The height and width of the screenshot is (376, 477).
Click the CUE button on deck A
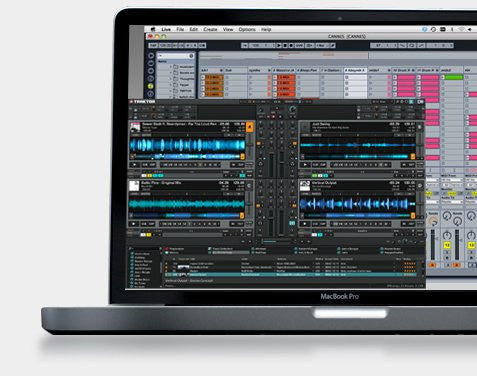145,165
